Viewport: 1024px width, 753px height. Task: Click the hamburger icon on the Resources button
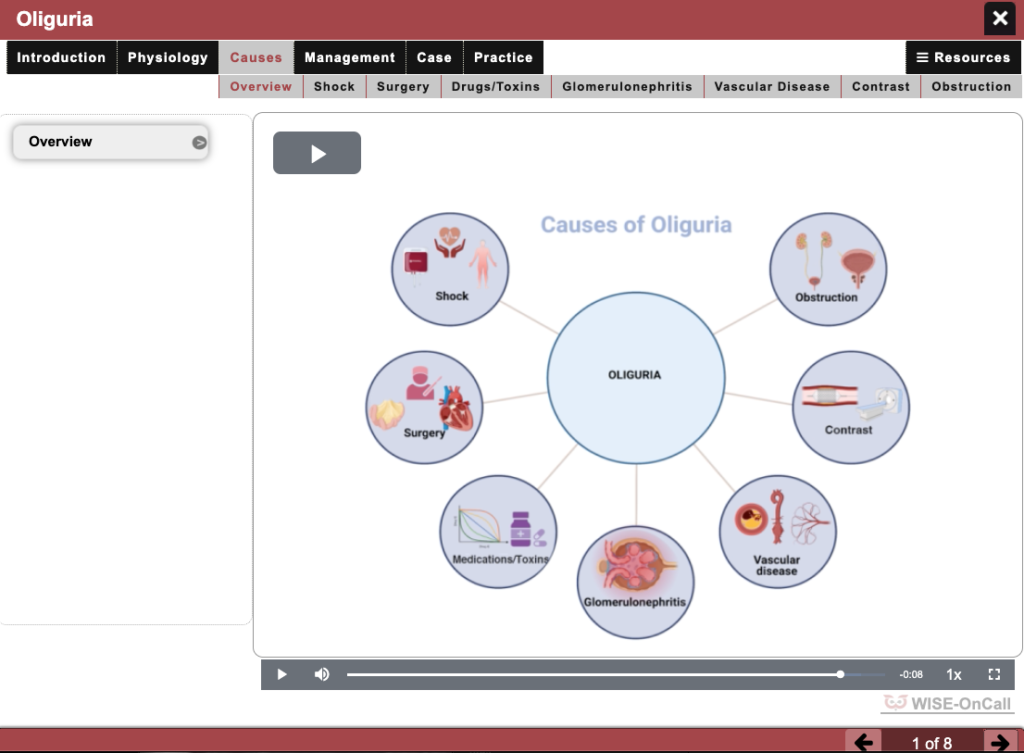[x=921, y=57]
